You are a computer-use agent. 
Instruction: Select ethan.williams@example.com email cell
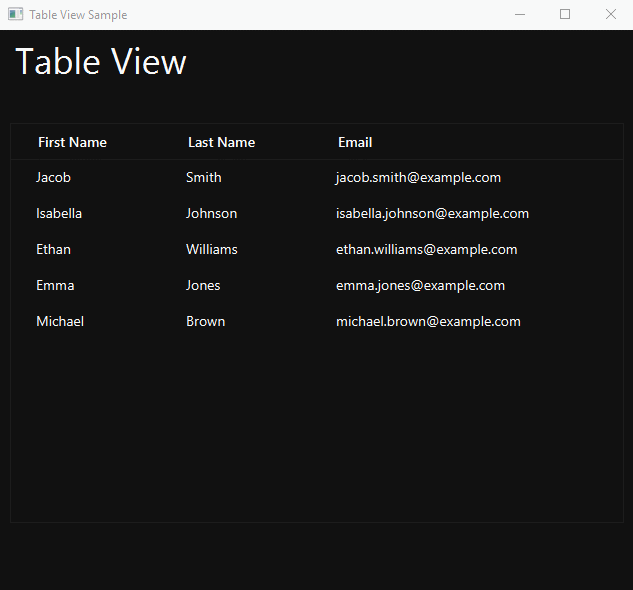pyautogui.click(x=427, y=249)
